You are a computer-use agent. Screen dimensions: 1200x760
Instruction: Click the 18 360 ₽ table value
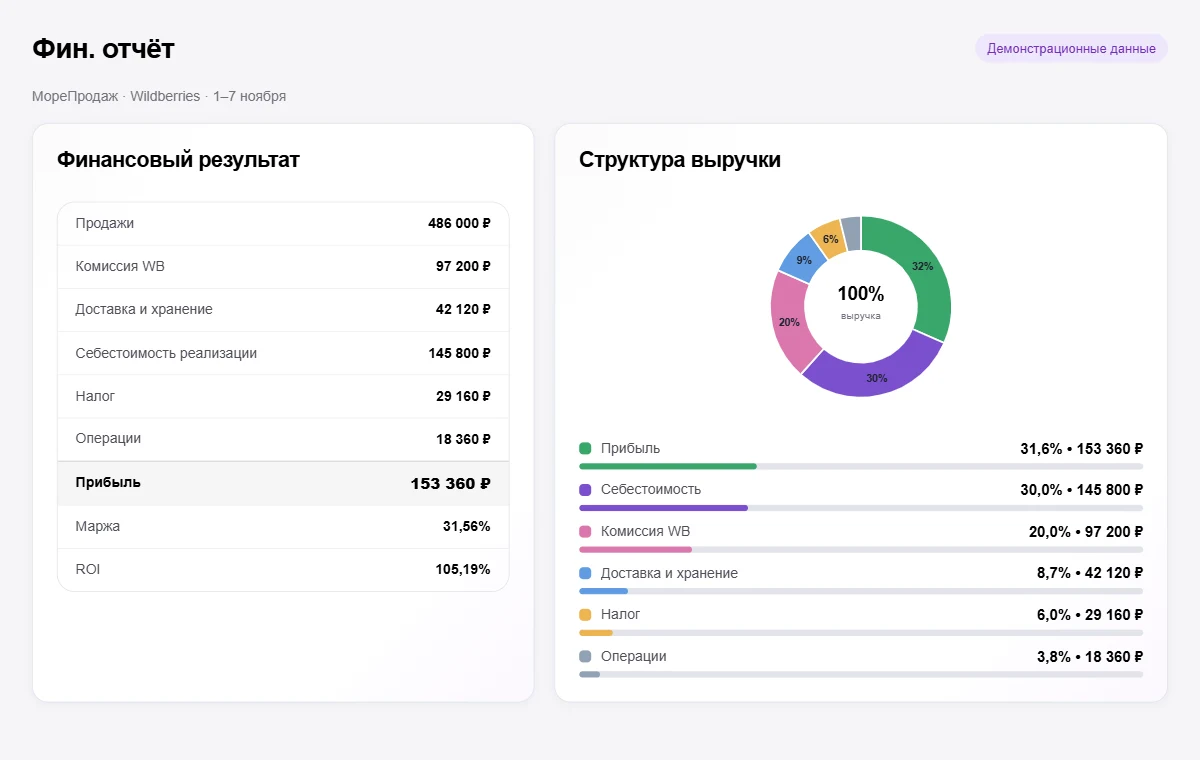(x=463, y=439)
